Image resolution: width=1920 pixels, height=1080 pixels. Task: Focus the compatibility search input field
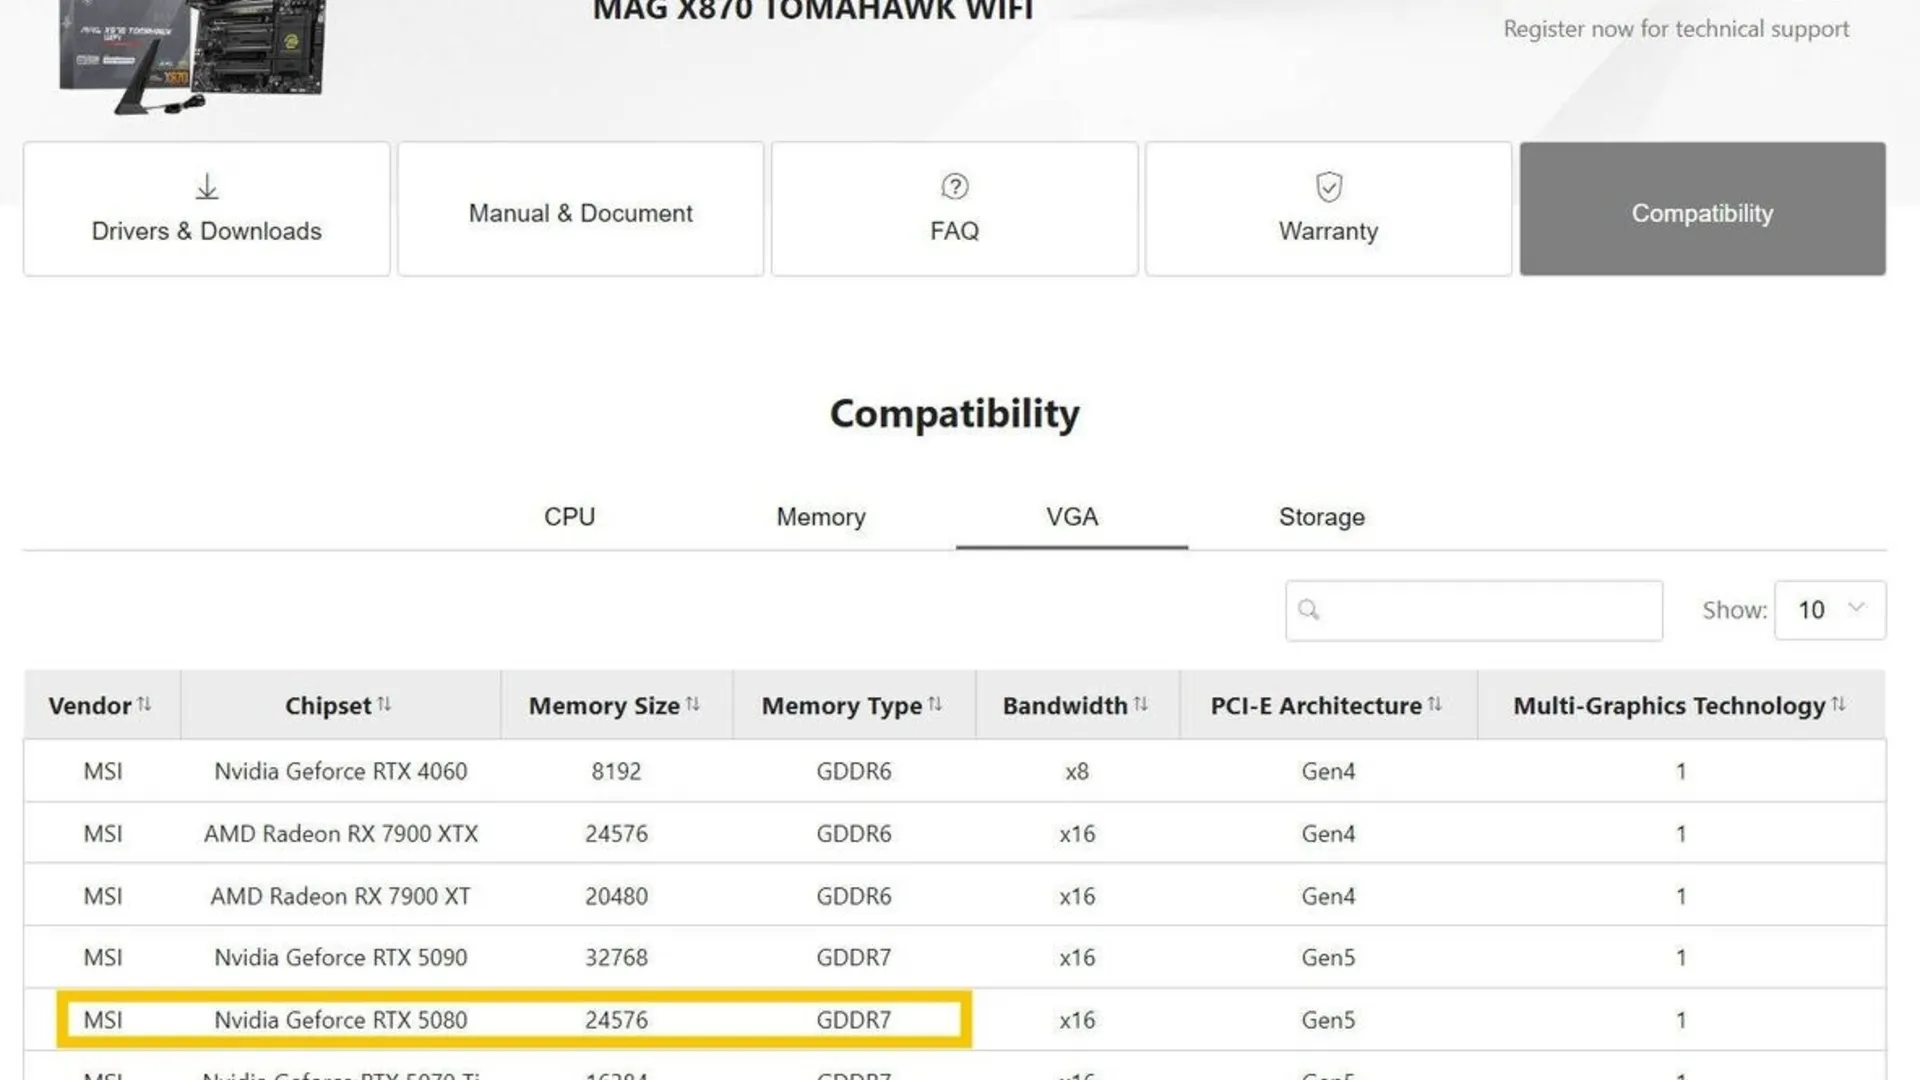1474,610
